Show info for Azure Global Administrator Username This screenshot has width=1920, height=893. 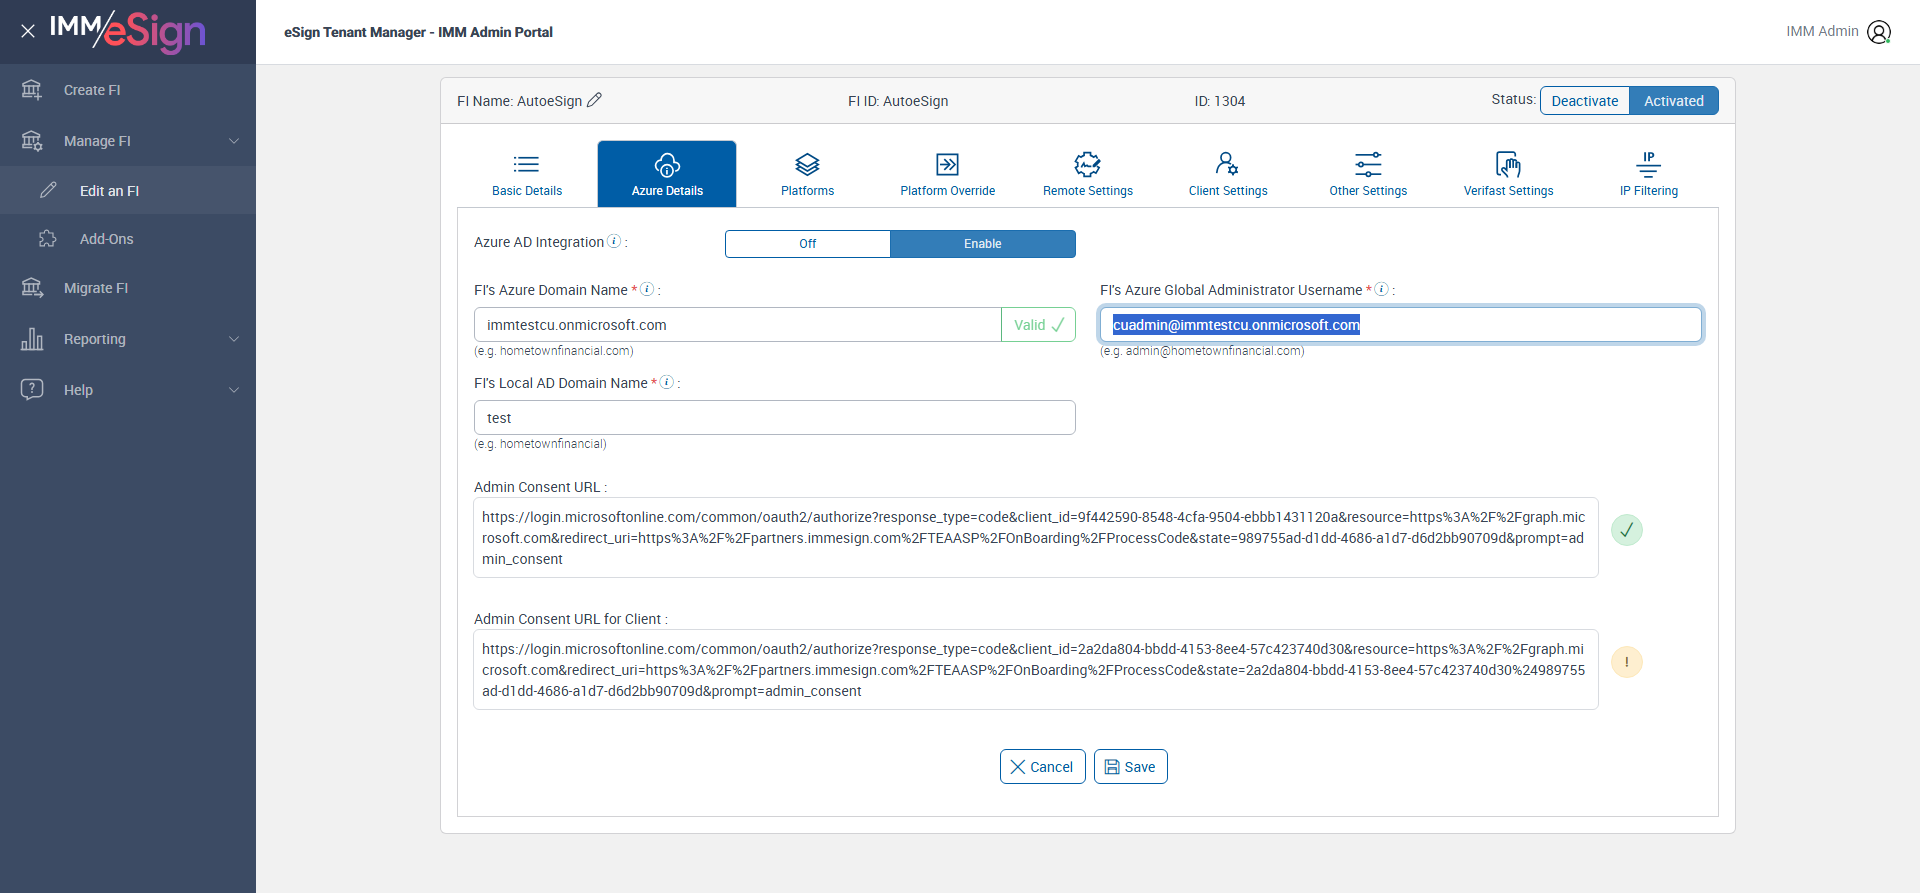point(1381,289)
